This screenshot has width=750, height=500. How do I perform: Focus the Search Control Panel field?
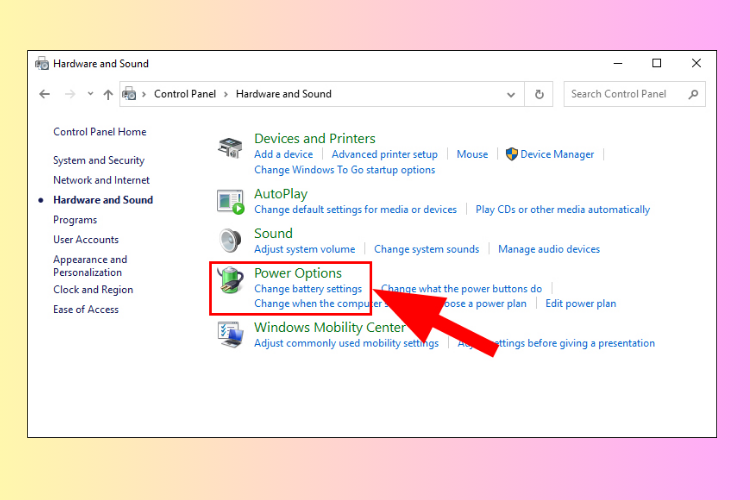(x=626, y=94)
